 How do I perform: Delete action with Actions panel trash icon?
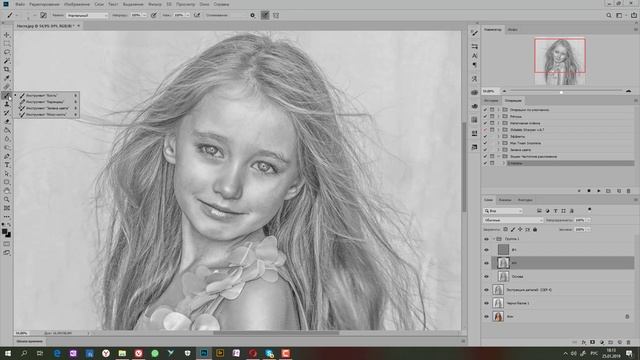click(x=629, y=191)
